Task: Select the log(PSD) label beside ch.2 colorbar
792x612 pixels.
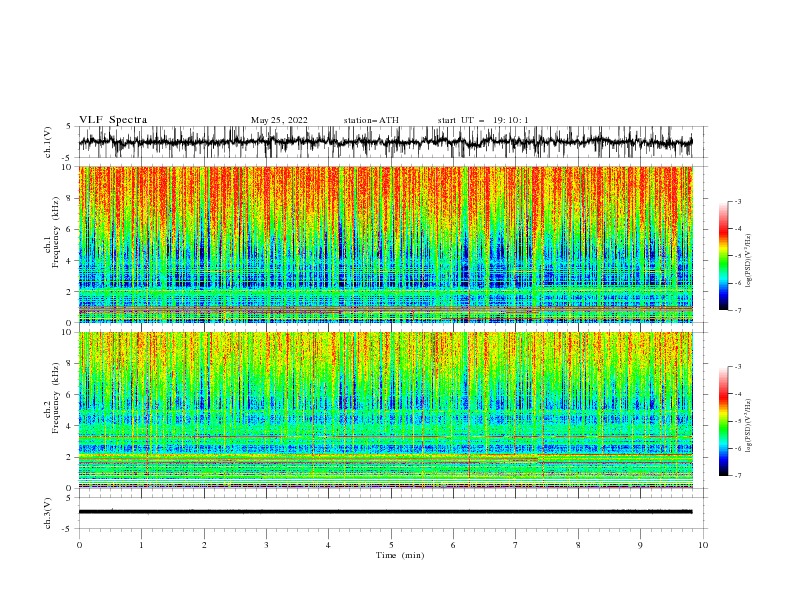Action: click(x=748, y=426)
